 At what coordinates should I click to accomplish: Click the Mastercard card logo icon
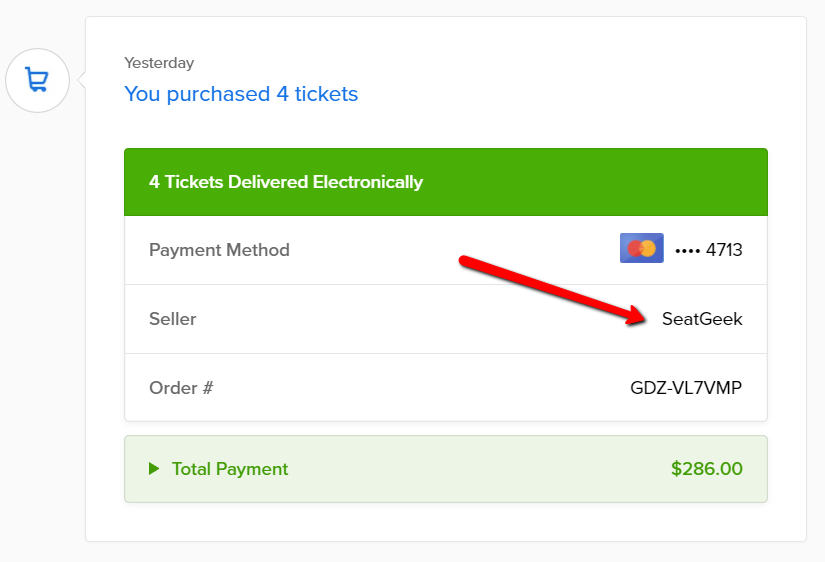pos(641,248)
